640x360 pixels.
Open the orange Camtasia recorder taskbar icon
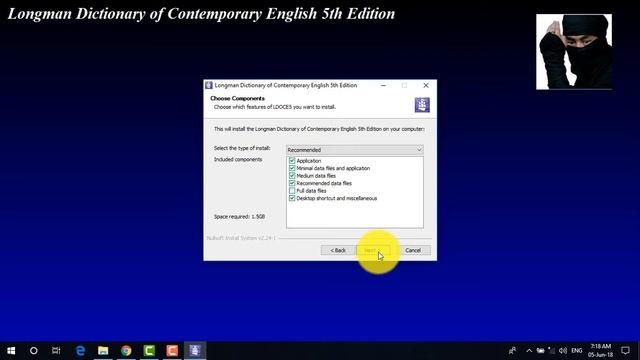tap(172, 351)
